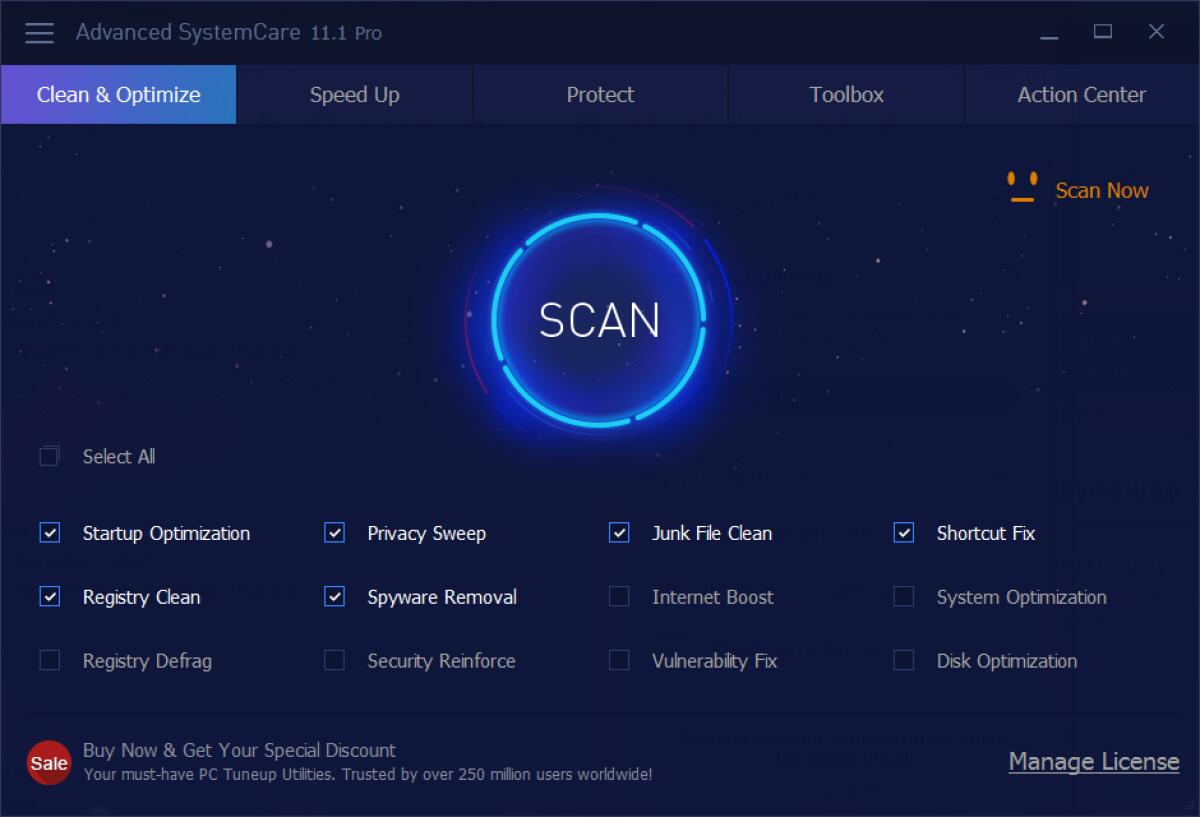This screenshot has height=817, width=1200.
Task: Enable Disk Optimization
Action: coord(903,661)
